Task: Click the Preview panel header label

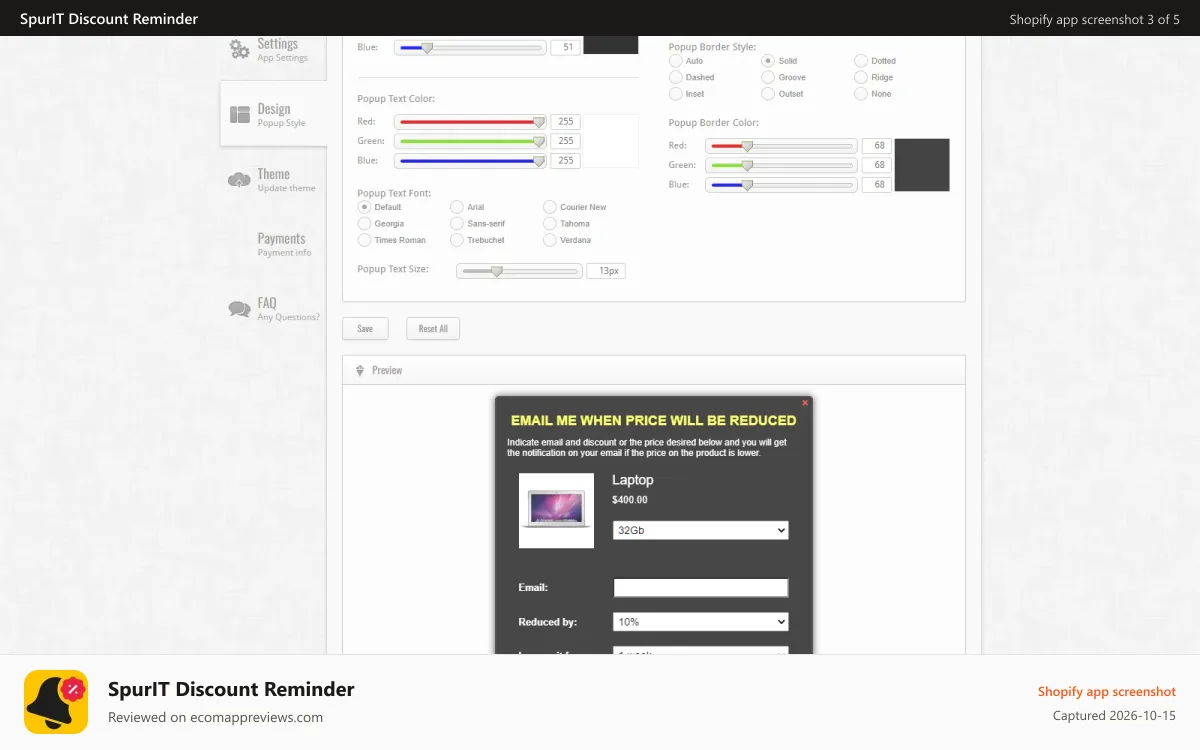Action: tap(387, 370)
